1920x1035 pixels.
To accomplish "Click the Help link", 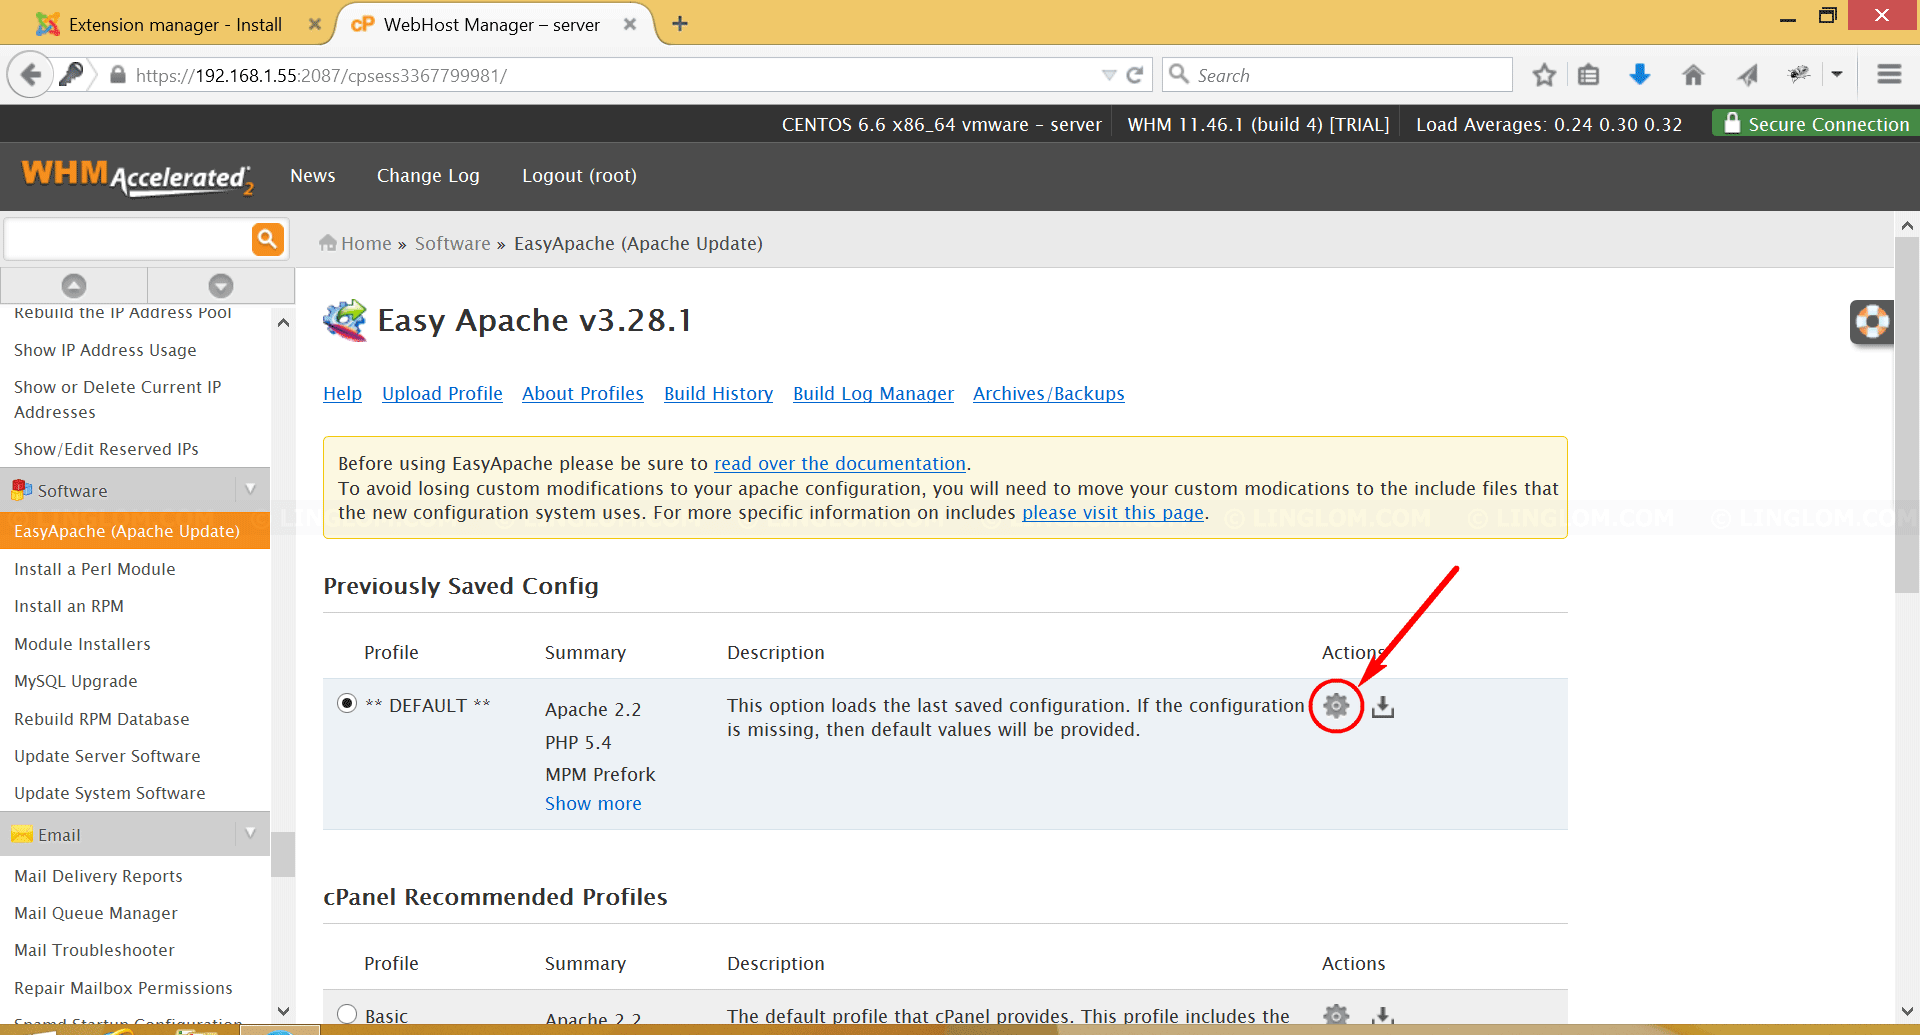I will pos(342,394).
